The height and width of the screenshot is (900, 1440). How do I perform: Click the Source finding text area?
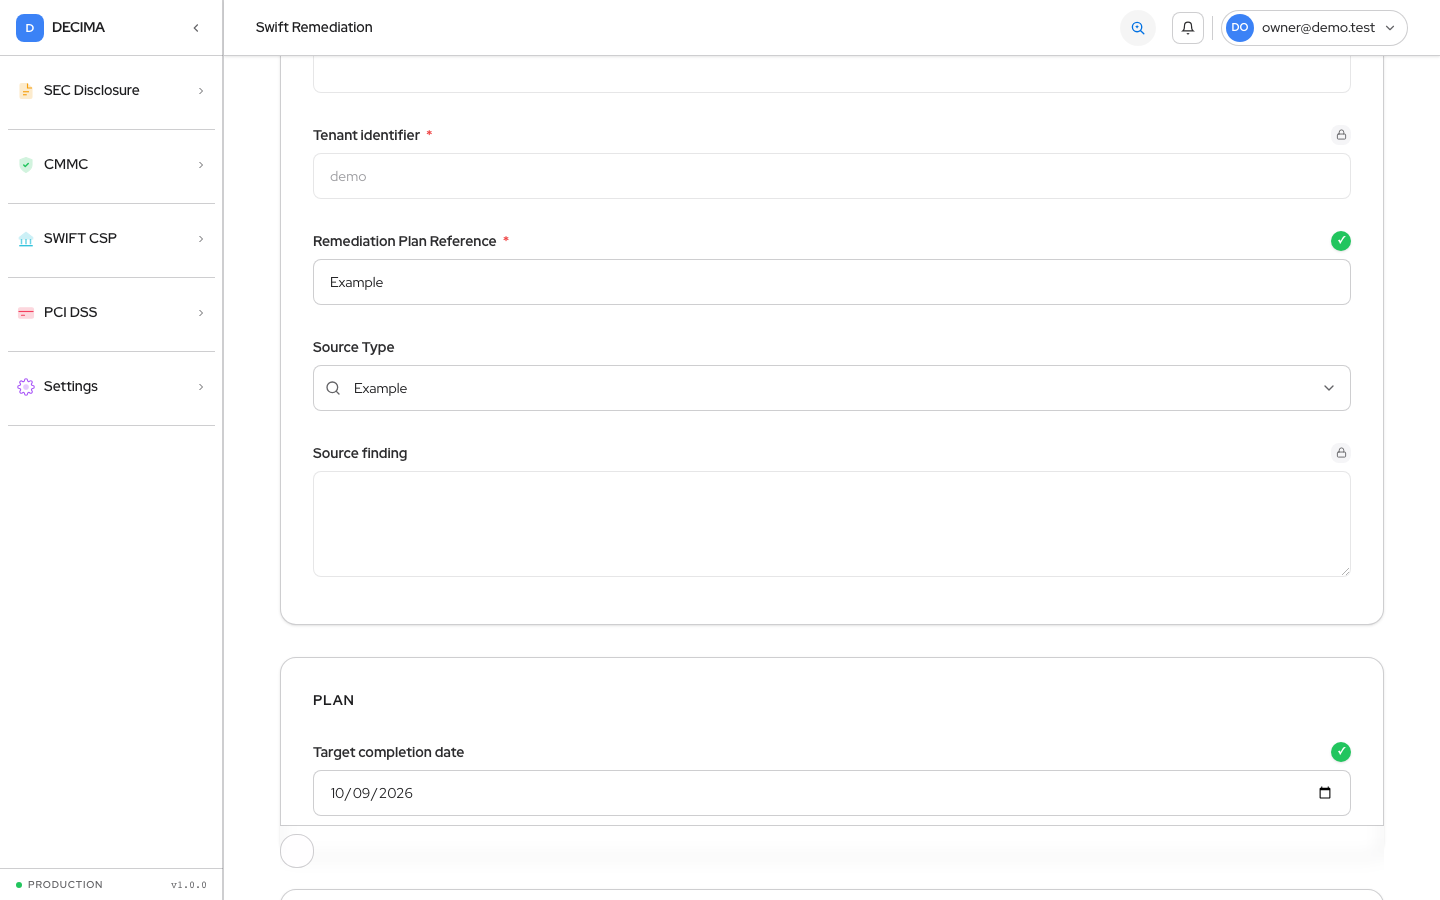pyautogui.click(x=832, y=524)
